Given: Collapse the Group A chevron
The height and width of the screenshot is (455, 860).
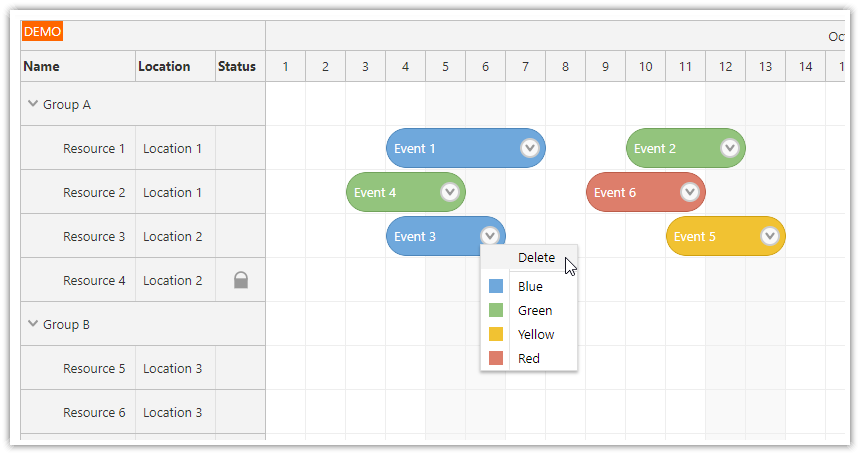Looking at the screenshot, I should pyautogui.click(x=33, y=104).
